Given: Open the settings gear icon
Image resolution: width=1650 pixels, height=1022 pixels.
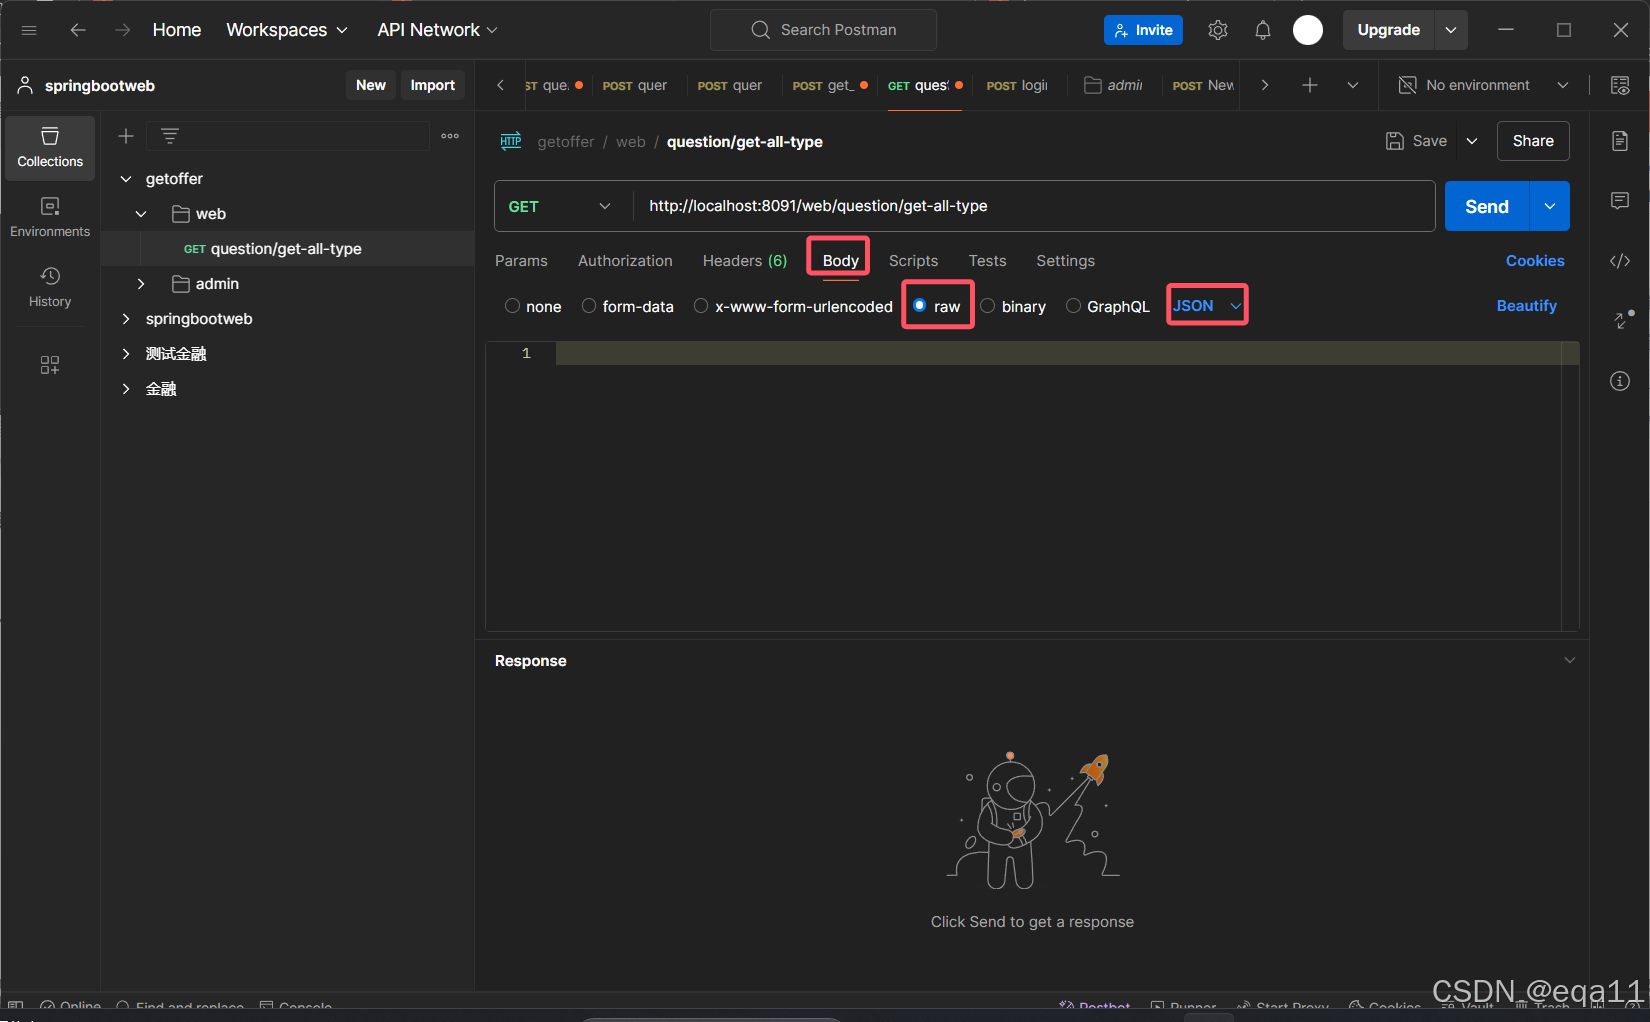Looking at the screenshot, I should point(1217,30).
